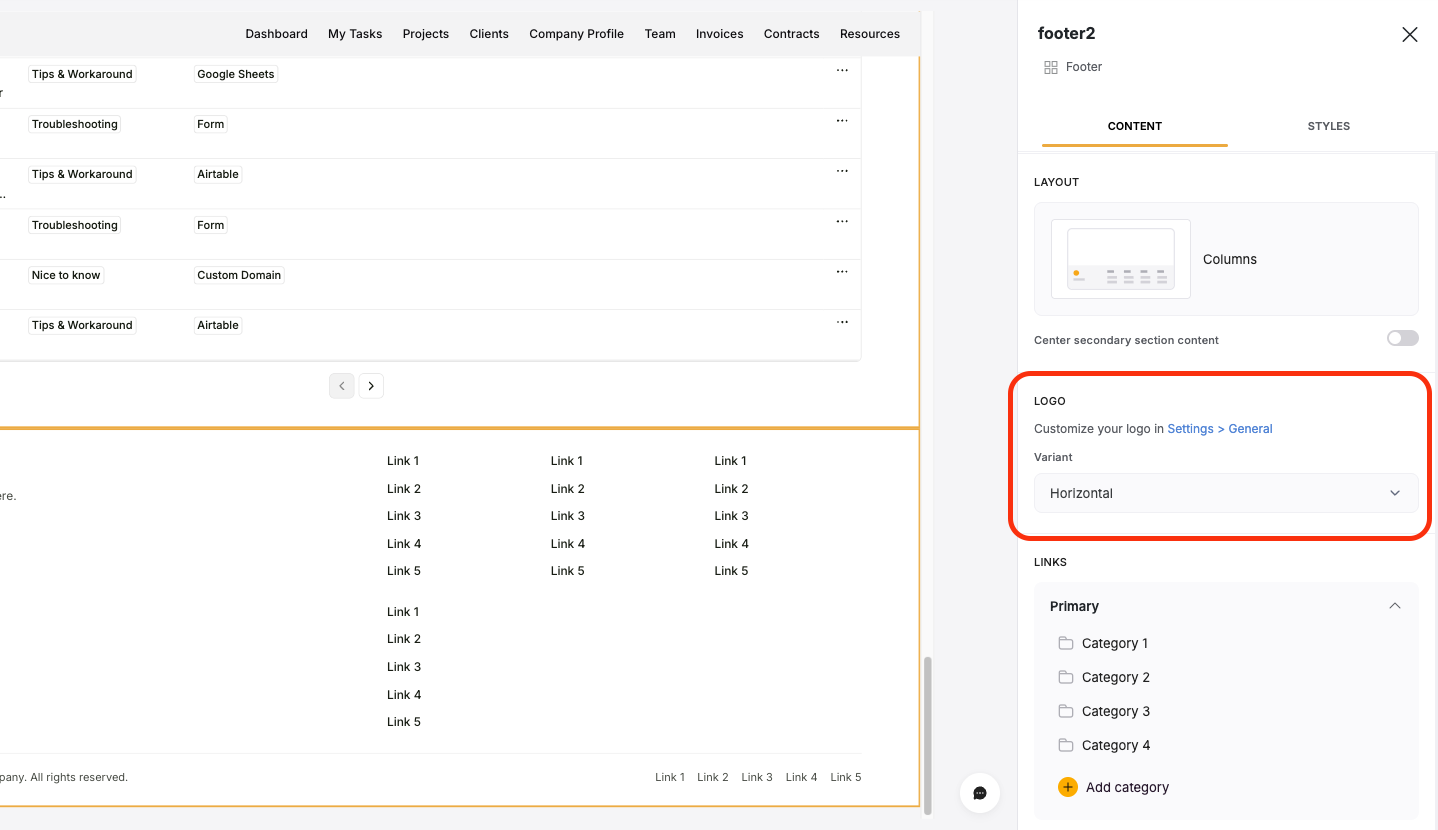Open Company Profile navigation item
This screenshot has width=1438, height=830.
pos(576,34)
